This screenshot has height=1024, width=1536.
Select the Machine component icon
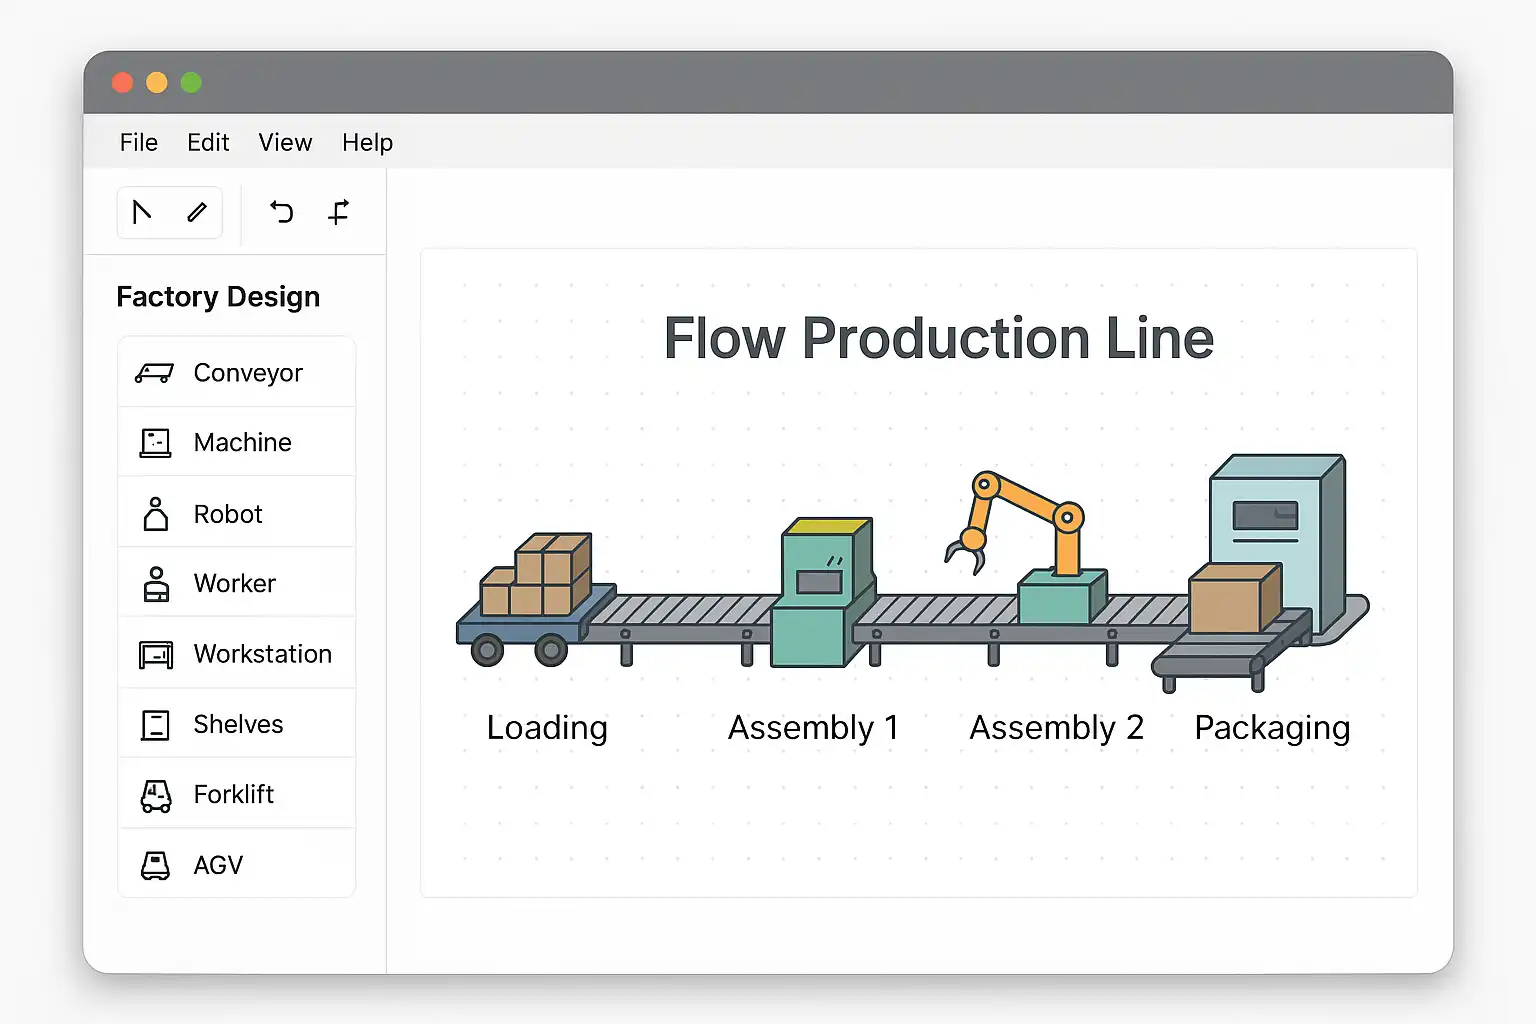155,443
